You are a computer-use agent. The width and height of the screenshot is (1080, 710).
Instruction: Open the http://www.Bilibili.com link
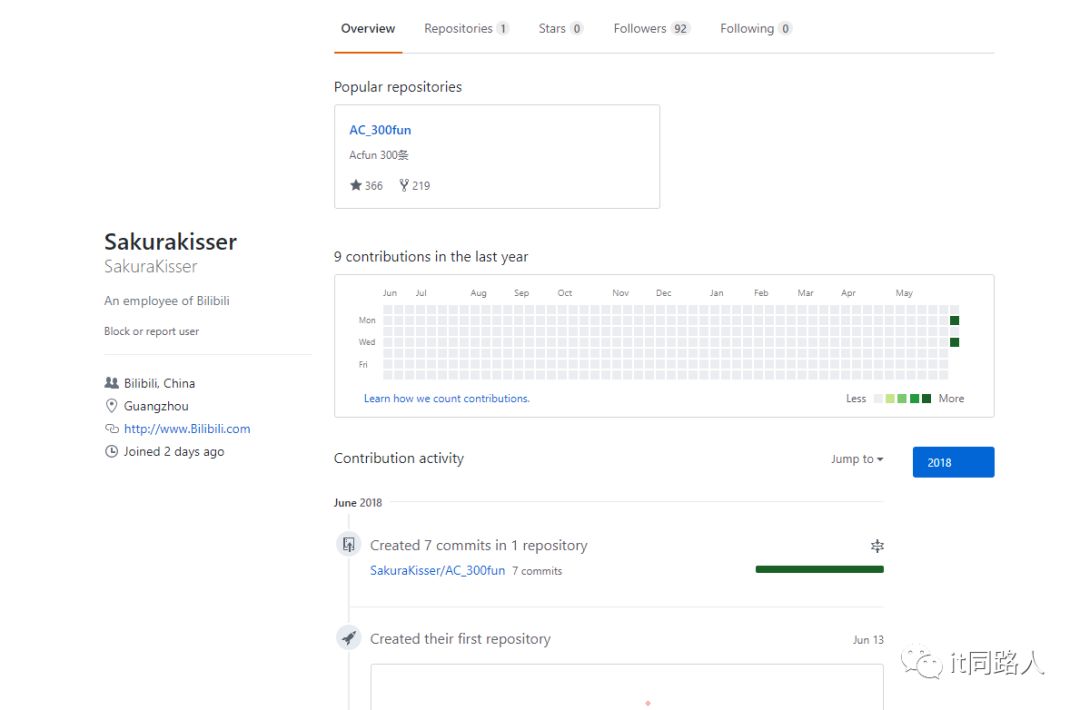tap(187, 428)
